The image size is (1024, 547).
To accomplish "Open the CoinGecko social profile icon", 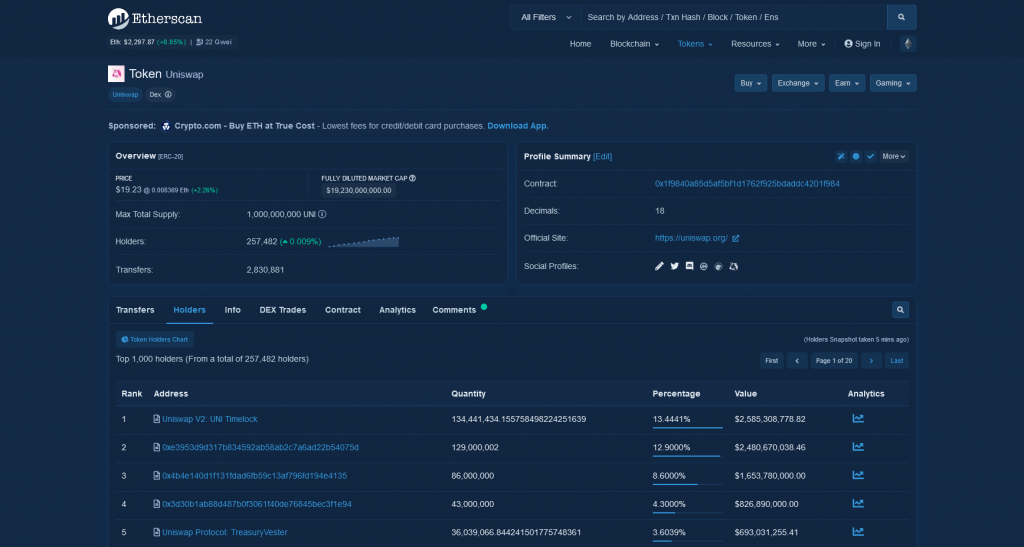I will [x=718, y=266].
